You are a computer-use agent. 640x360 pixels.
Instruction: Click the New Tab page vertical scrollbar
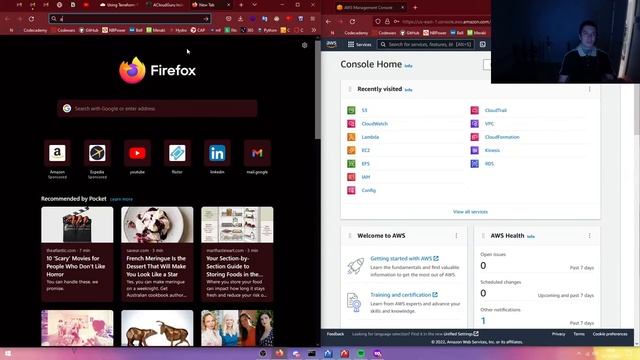[318, 90]
